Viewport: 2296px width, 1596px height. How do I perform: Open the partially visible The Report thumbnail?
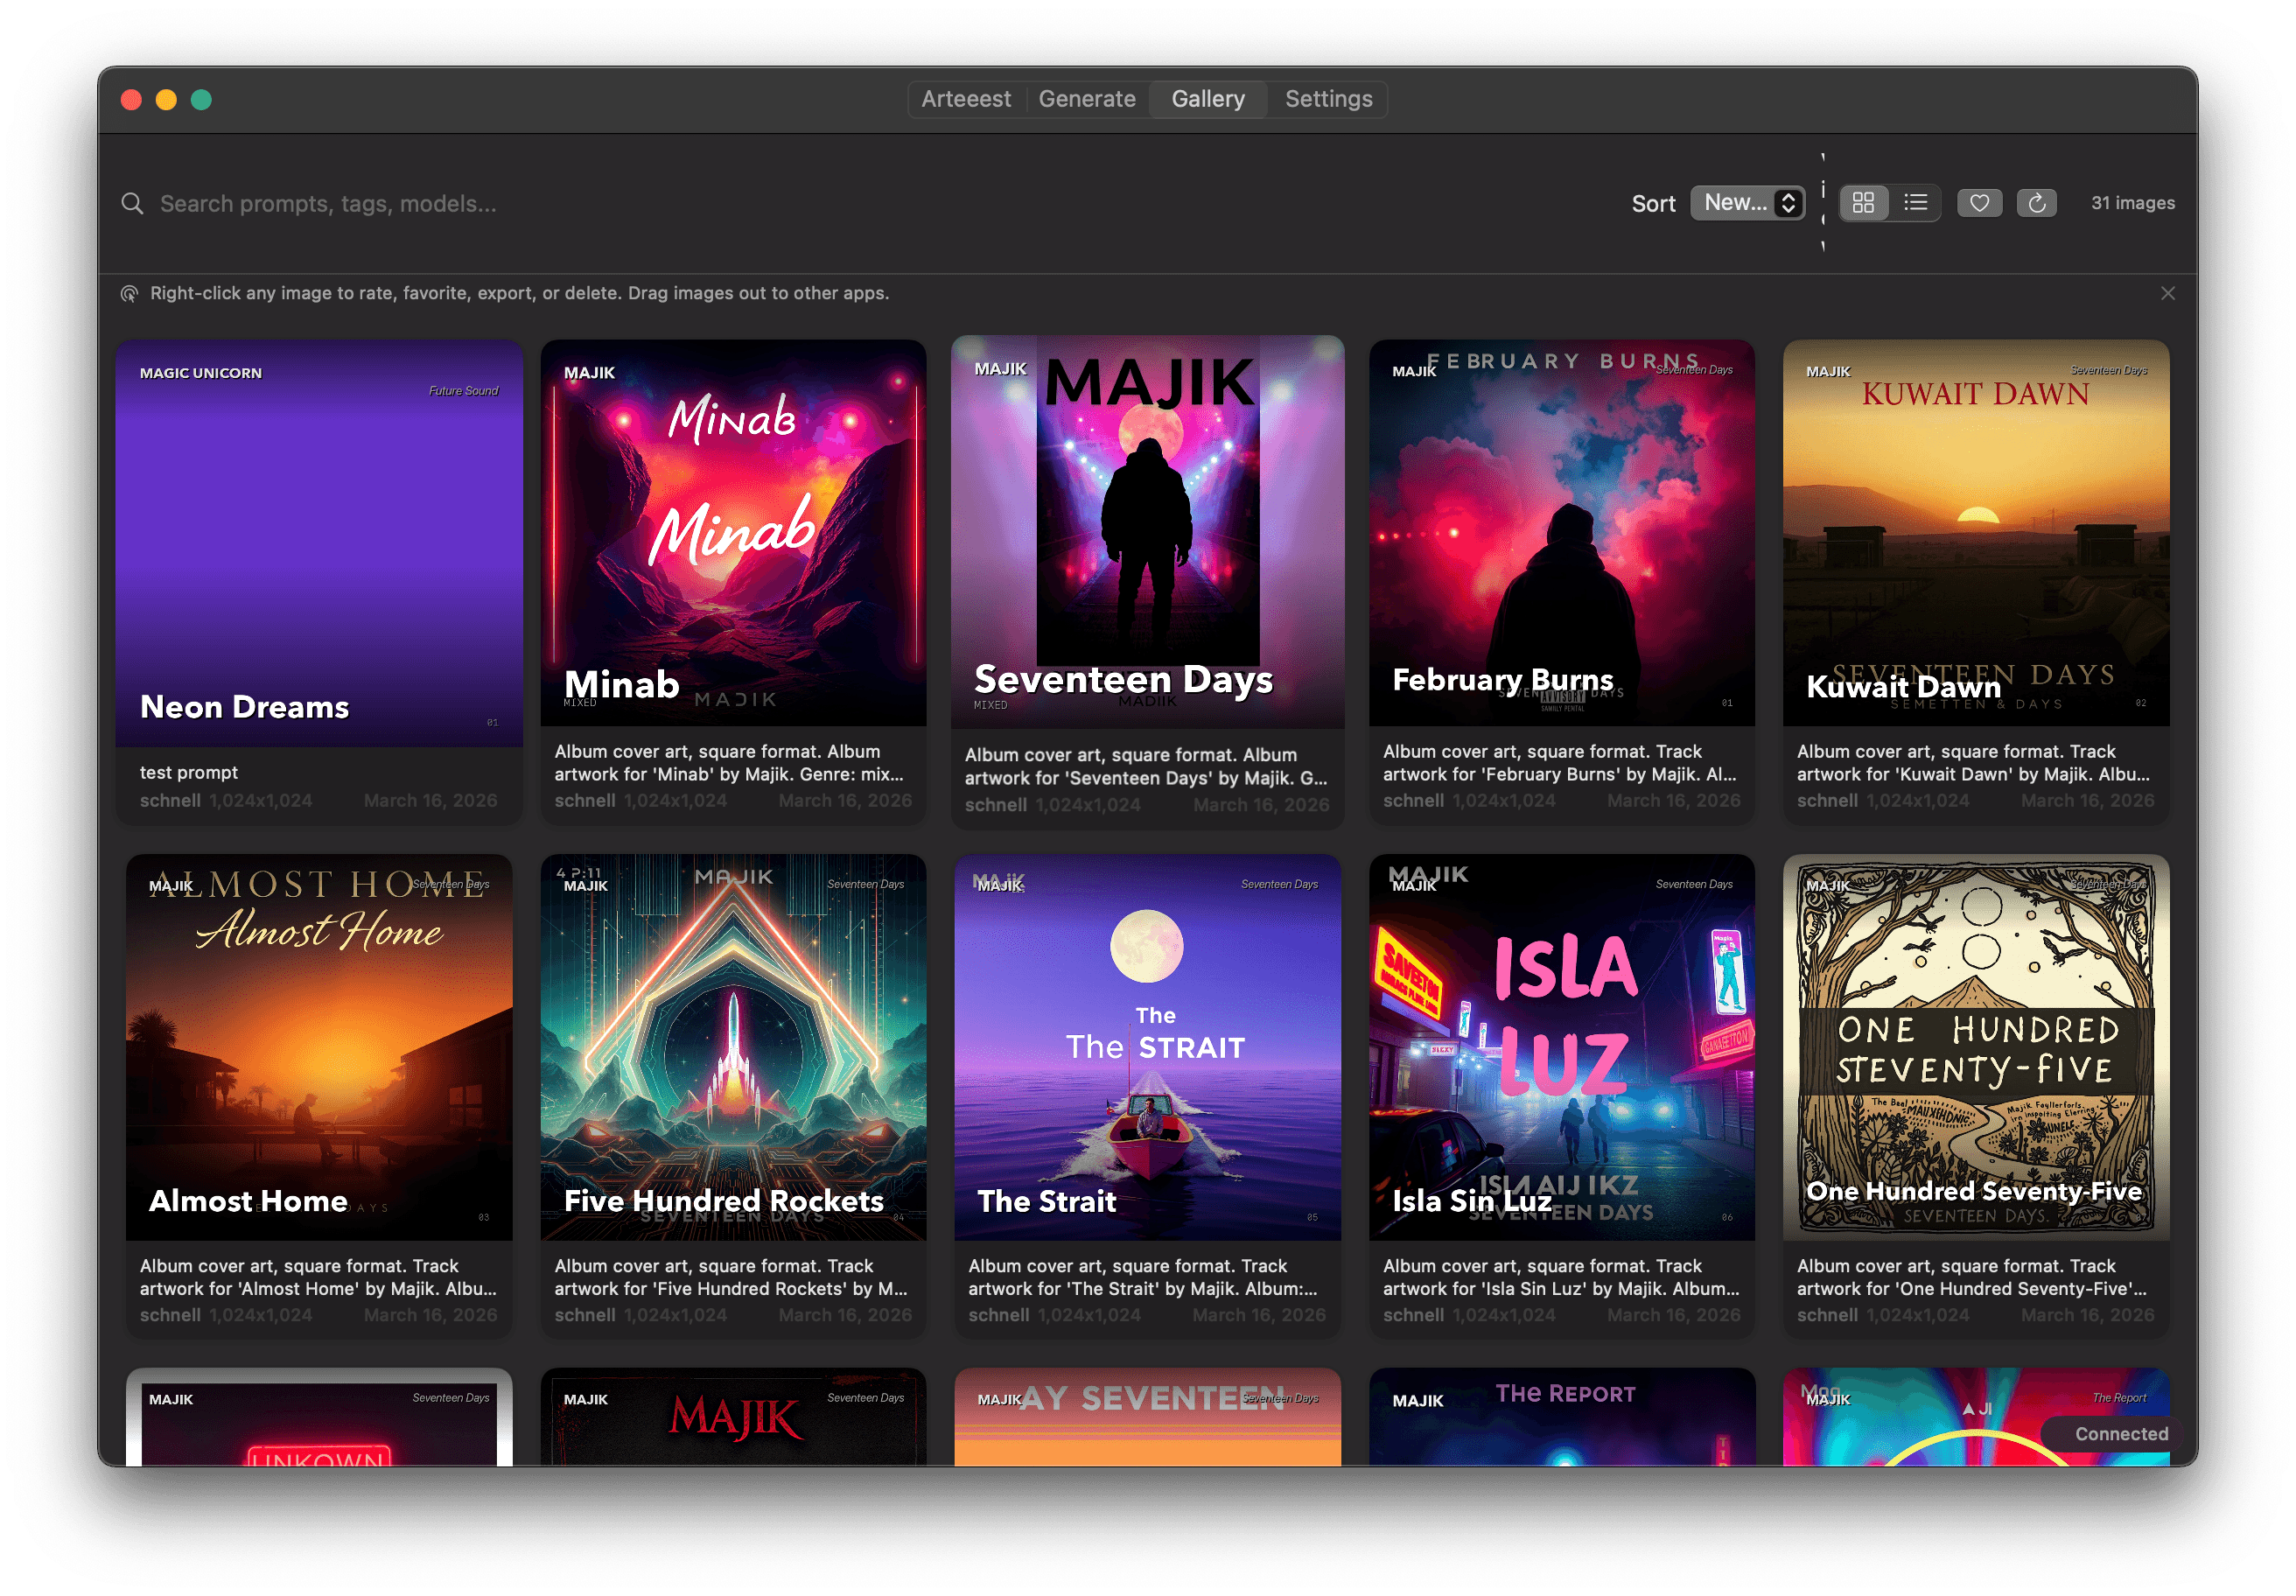pos(1561,1417)
